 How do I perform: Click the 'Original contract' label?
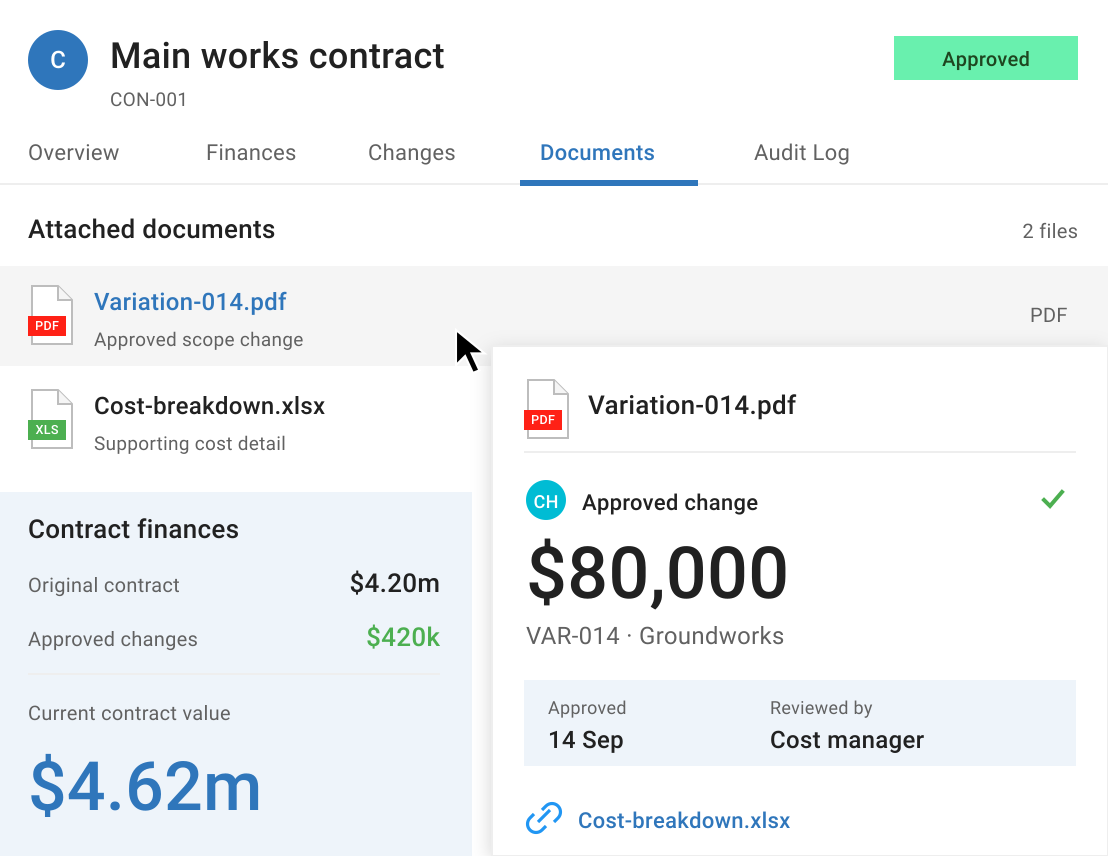(x=104, y=585)
